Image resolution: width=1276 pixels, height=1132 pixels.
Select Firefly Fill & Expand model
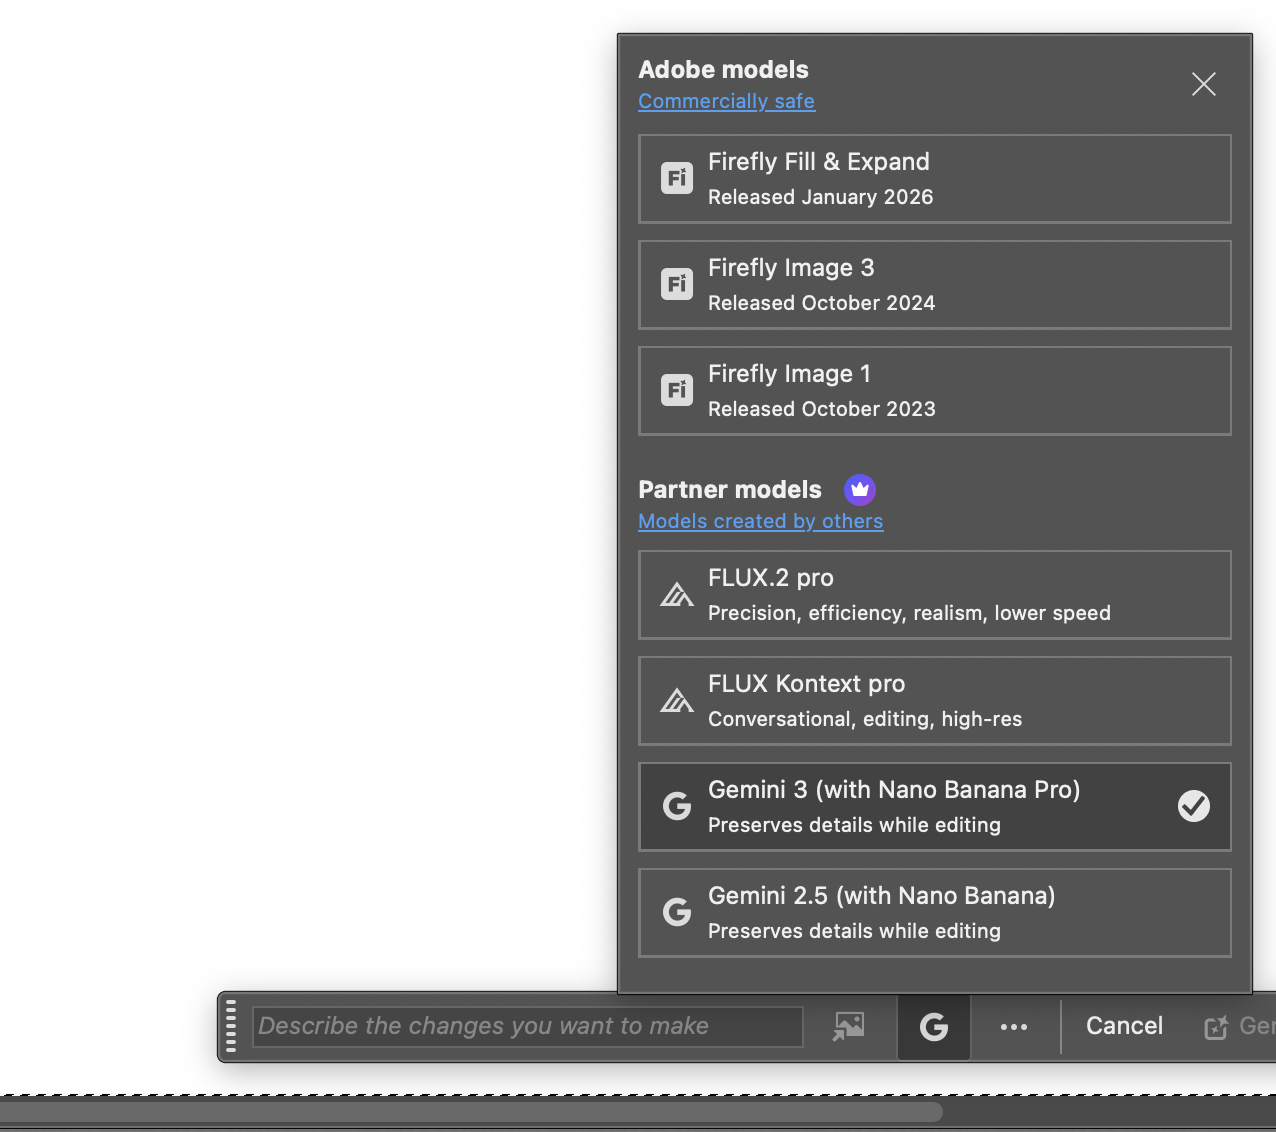[x=935, y=179]
